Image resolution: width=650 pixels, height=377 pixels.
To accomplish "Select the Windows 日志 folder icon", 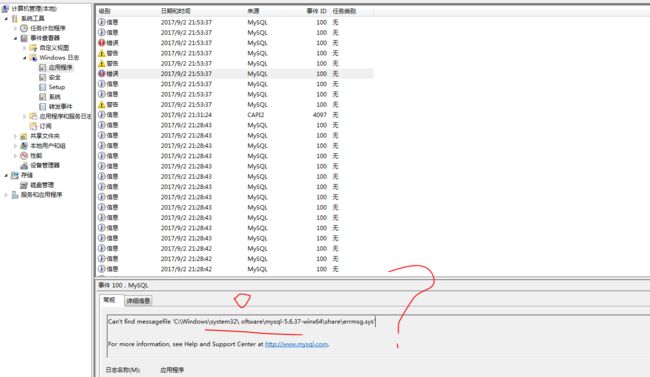I will 33,58.
